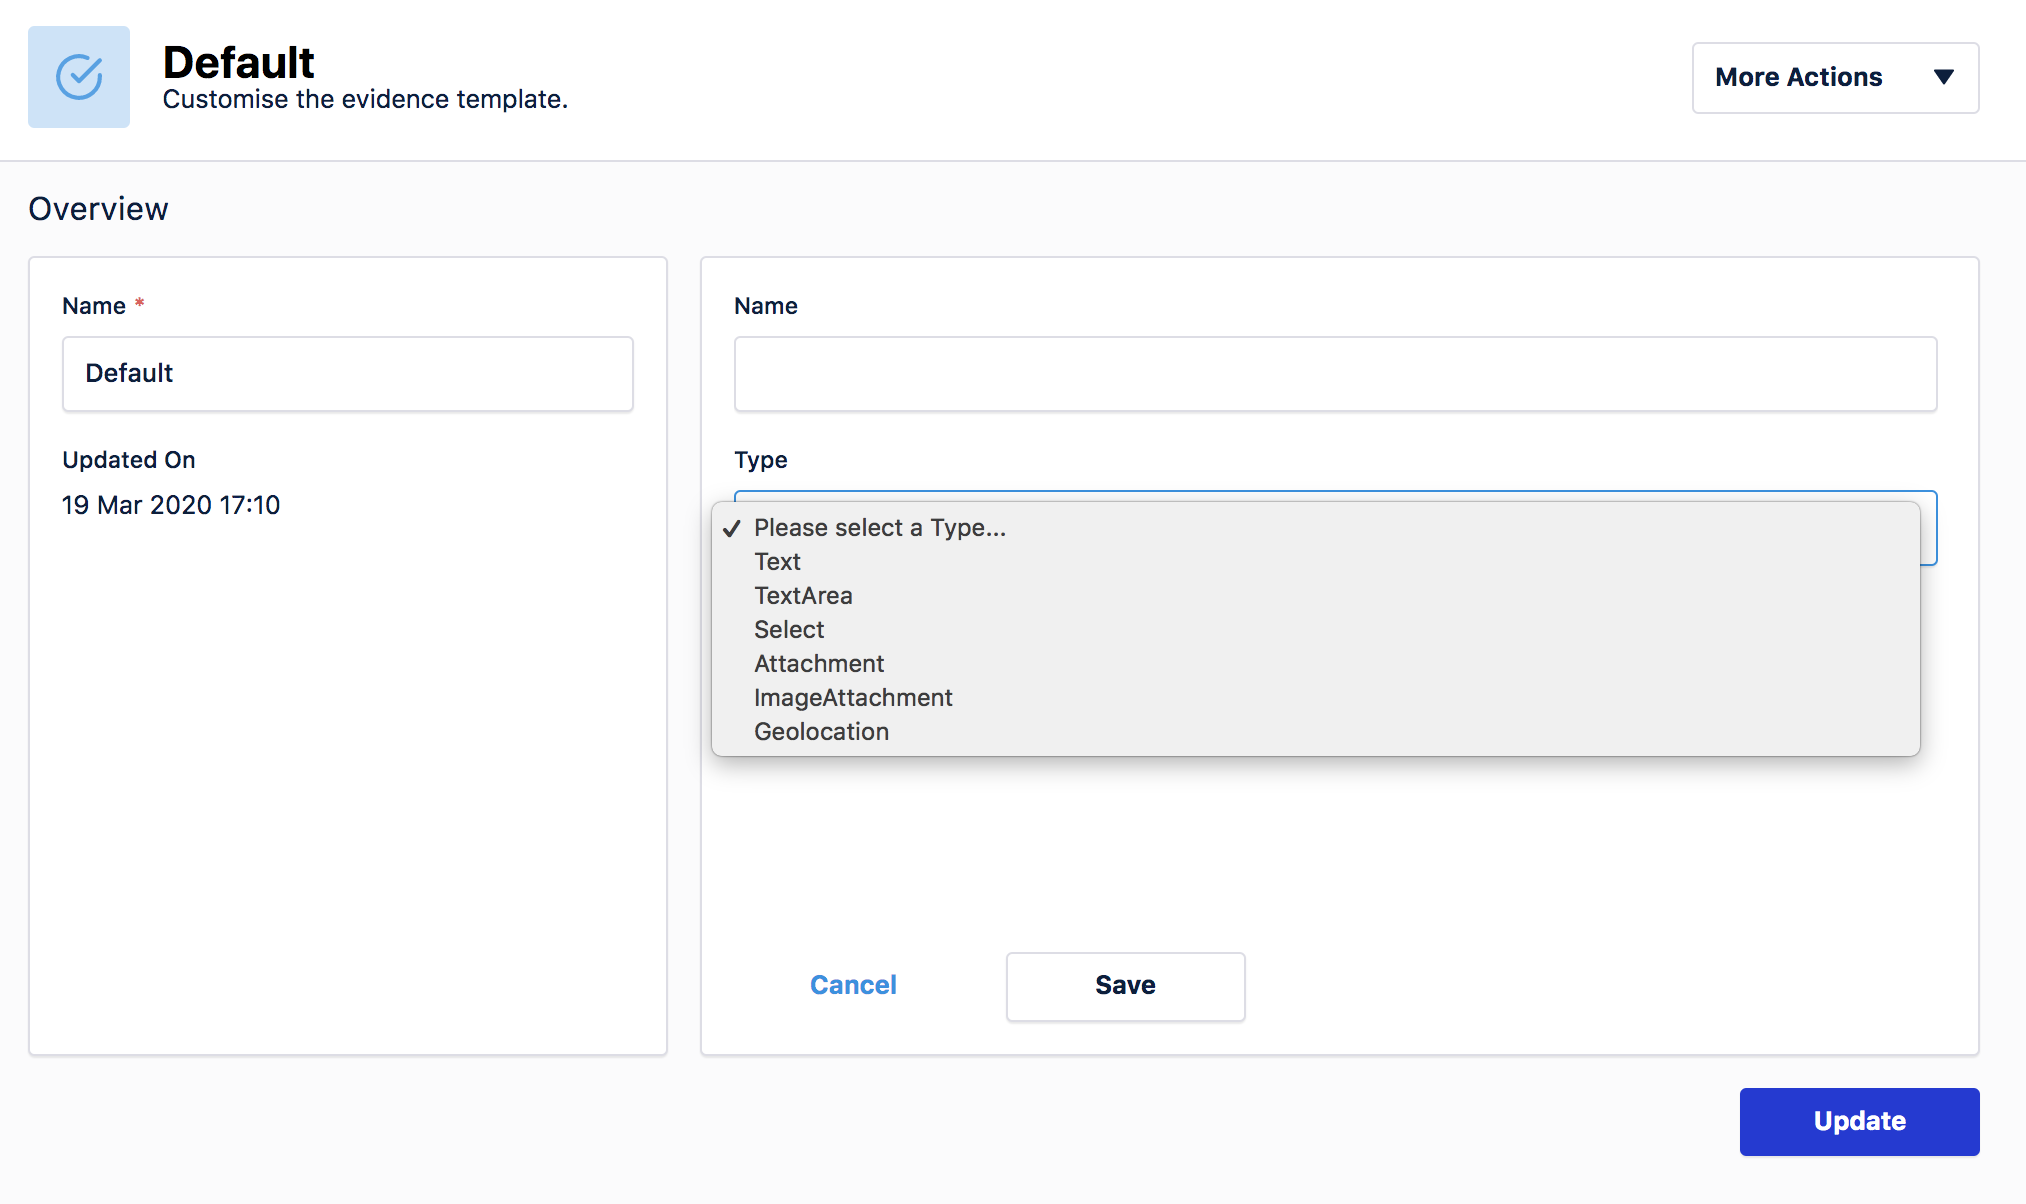The image size is (2026, 1204).
Task: Click the Updated On date 19 Mar 2020 17:10
Action: (171, 505)
